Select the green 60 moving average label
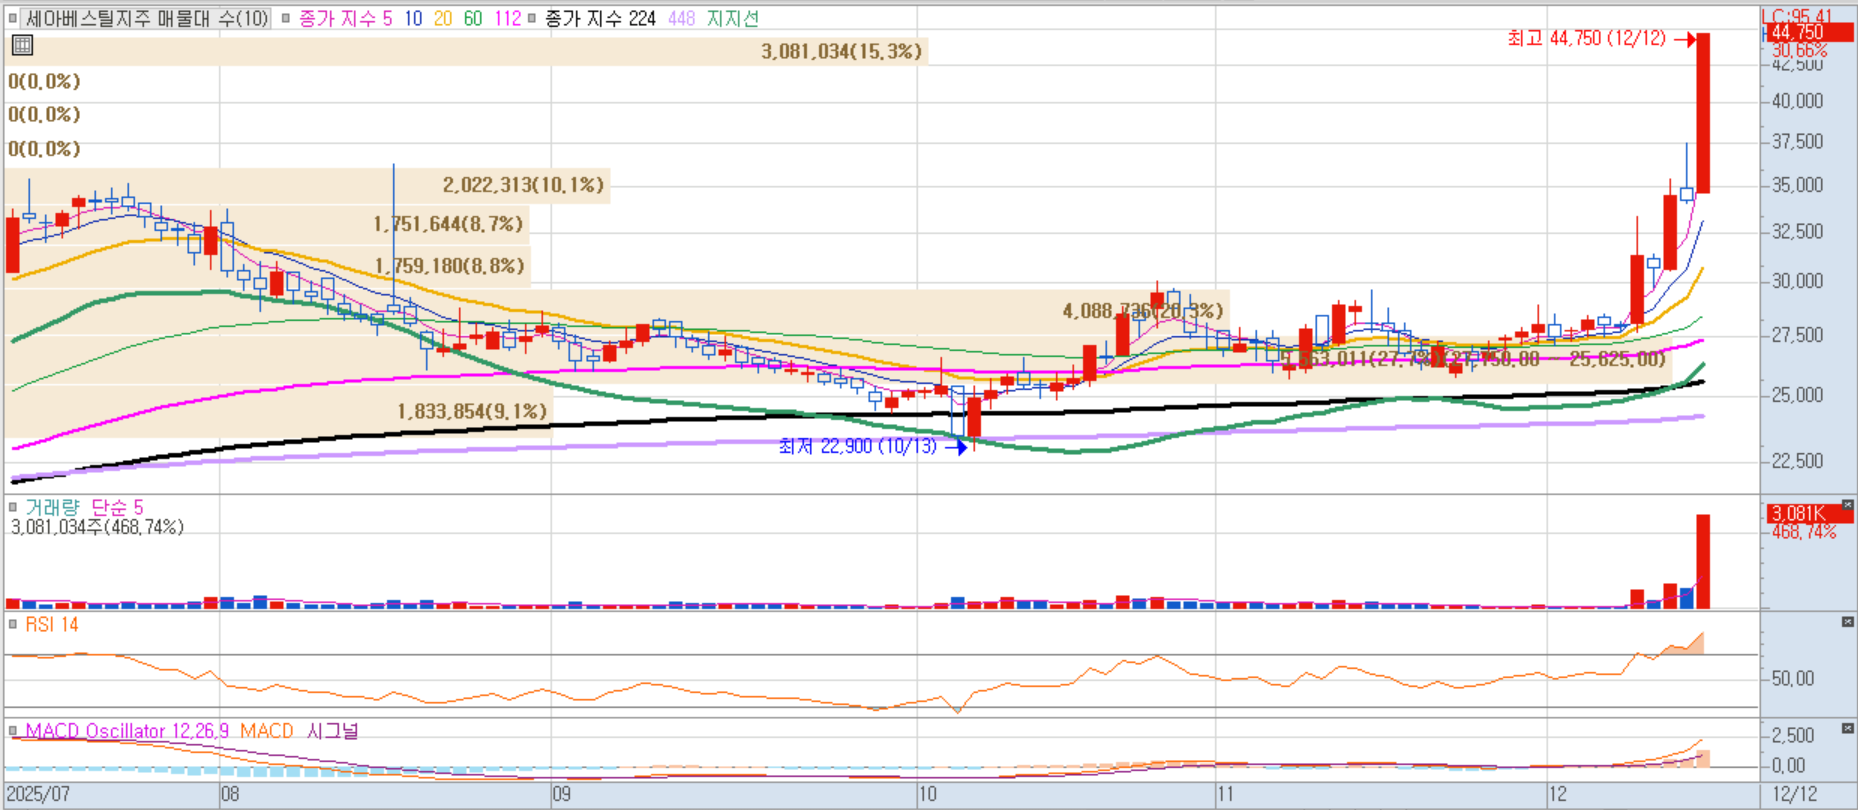This screenshot has width=1858, height=810. point(473,18)
